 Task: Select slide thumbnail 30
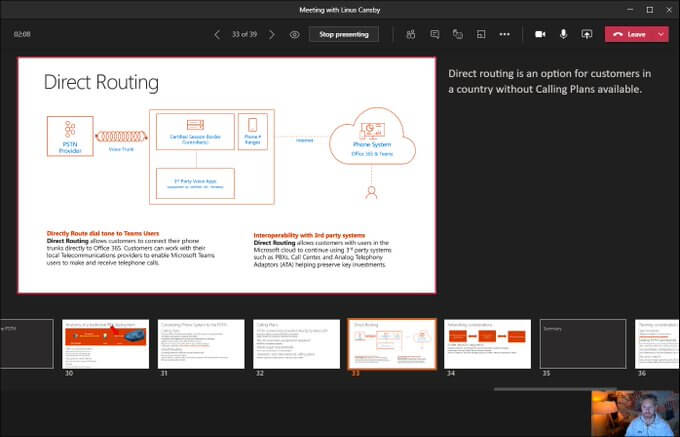[105, 344]
